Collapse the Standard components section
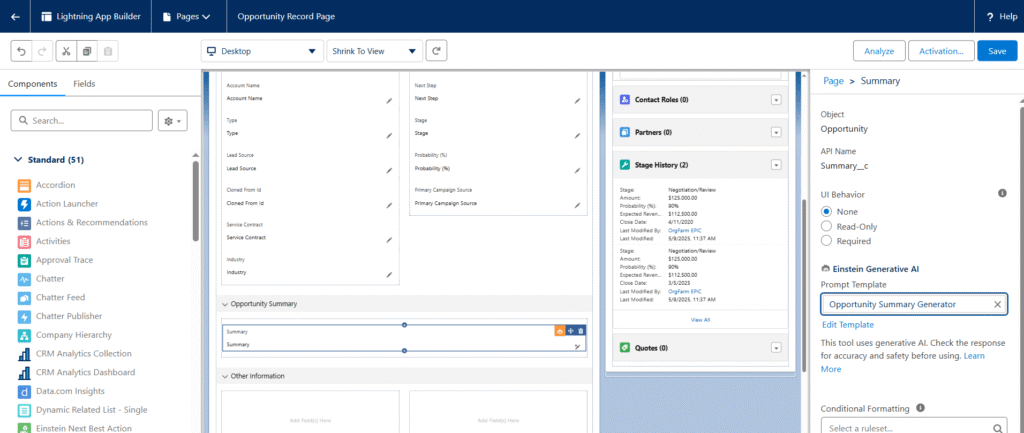This screenshot has height=433, width=1024. (20, 159)
